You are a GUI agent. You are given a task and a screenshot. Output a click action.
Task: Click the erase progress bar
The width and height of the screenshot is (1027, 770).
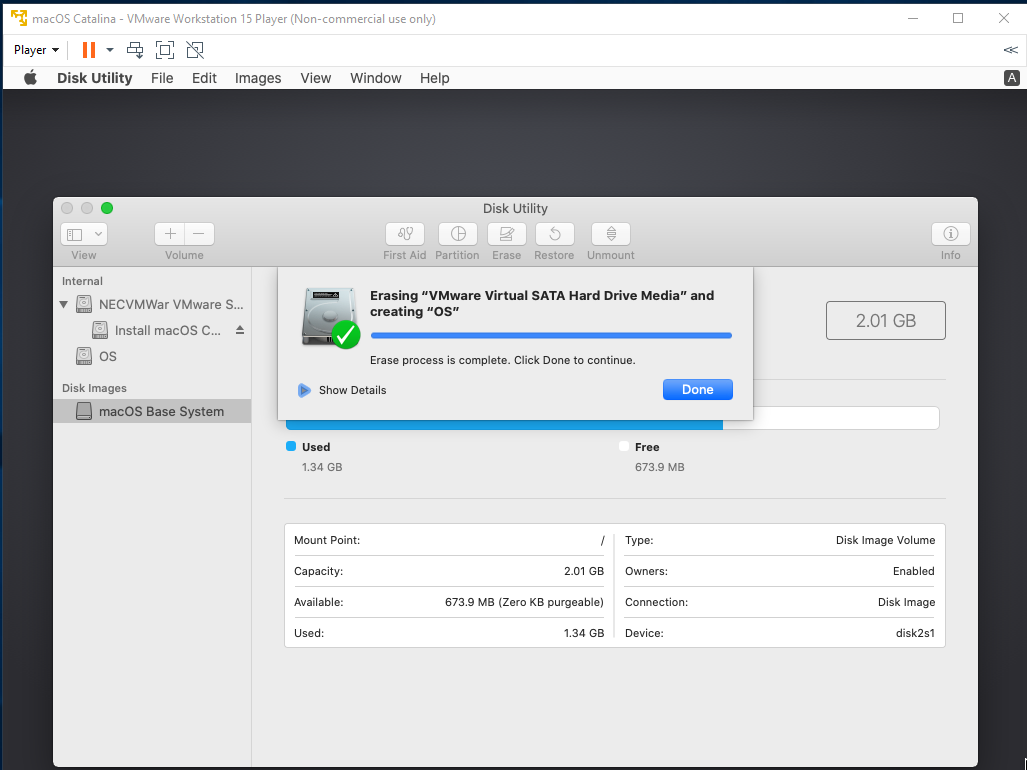(x=551, y=335)
